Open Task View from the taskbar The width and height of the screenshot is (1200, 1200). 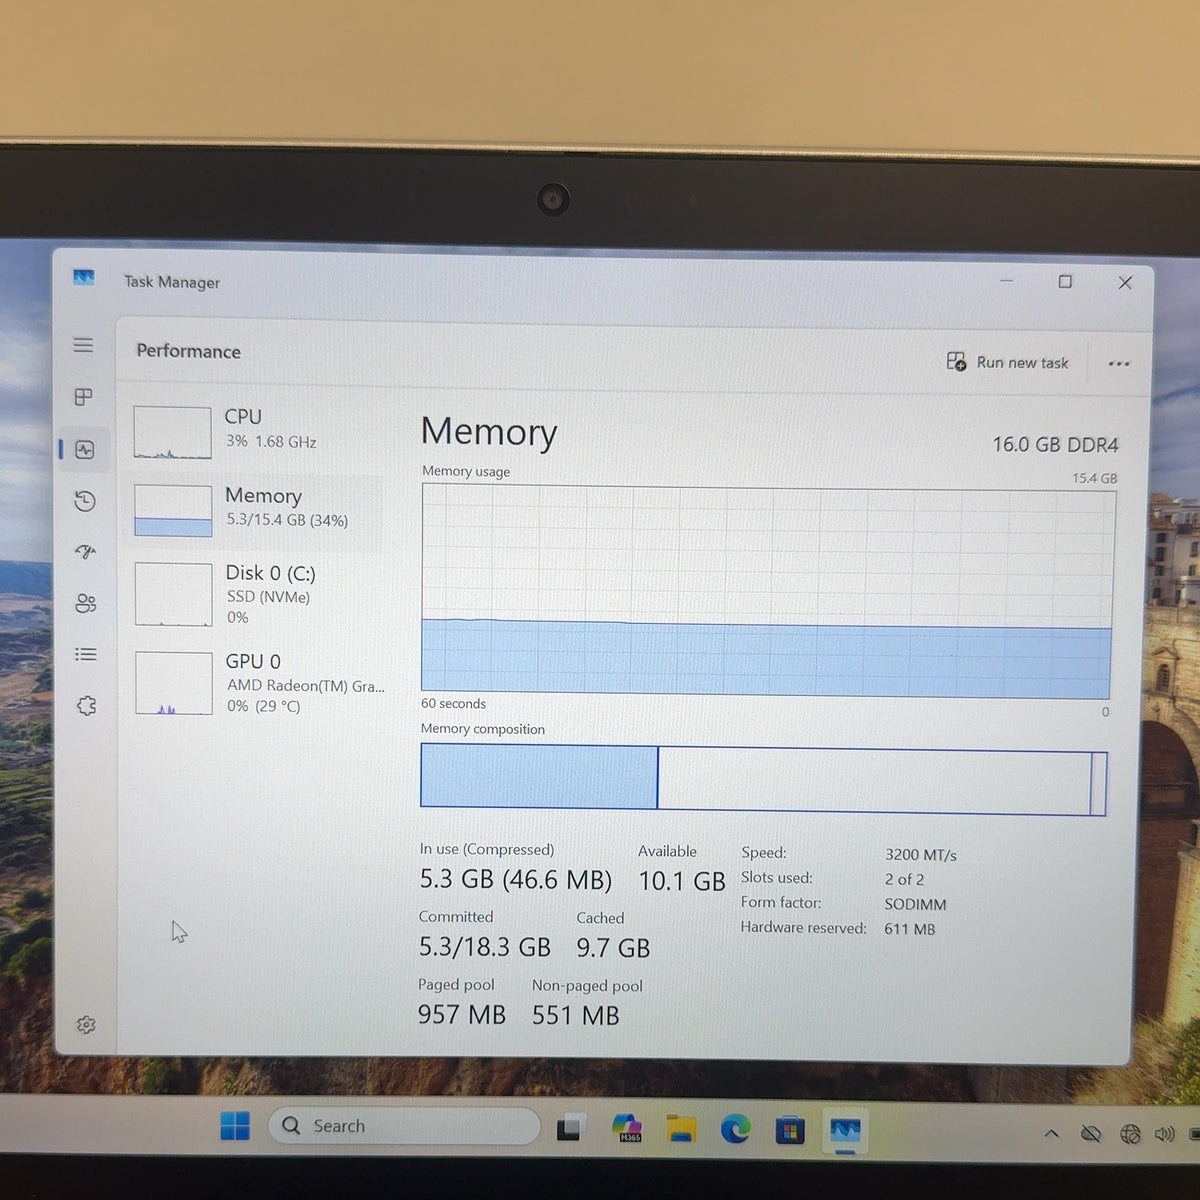pos(571,1128)
